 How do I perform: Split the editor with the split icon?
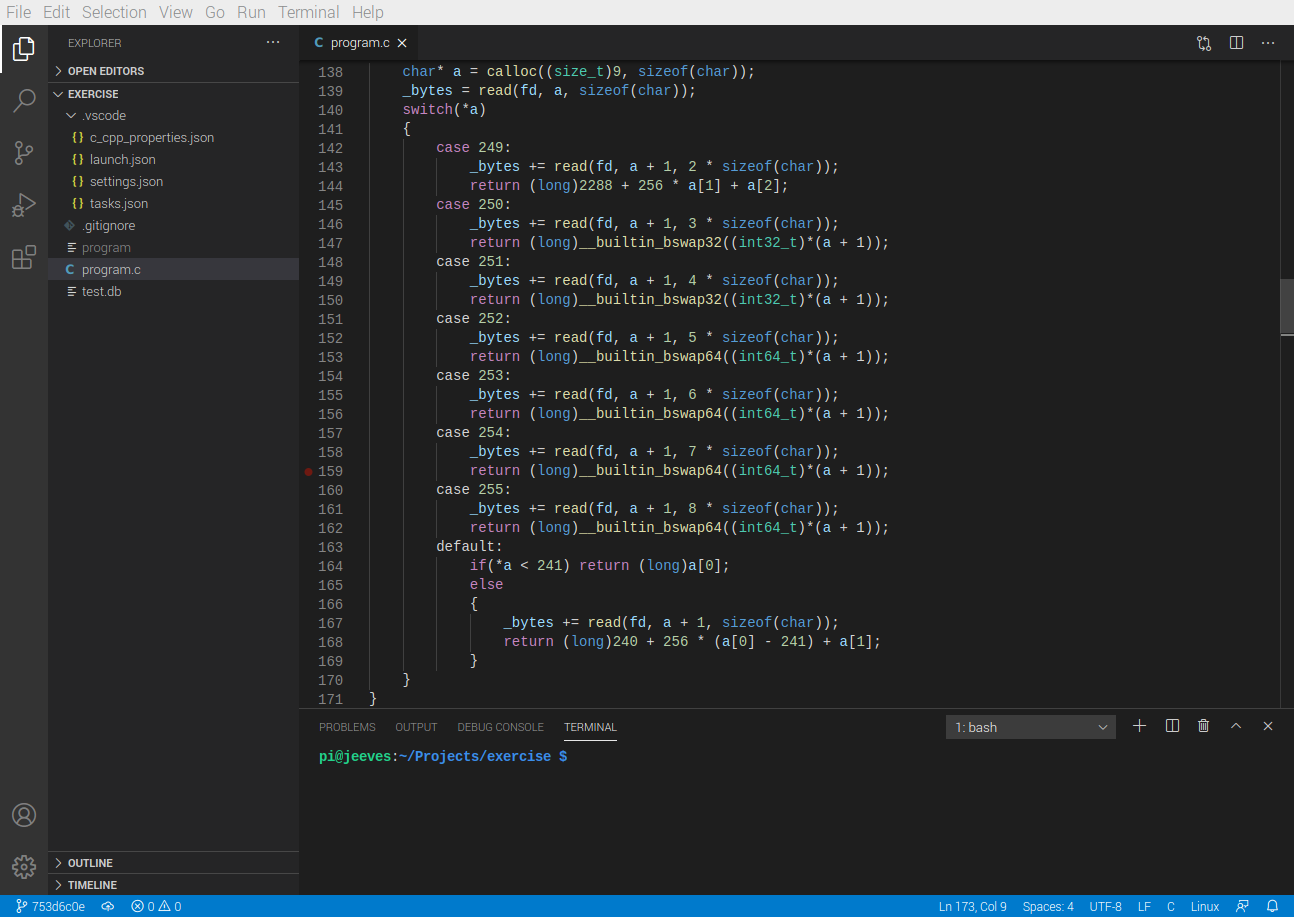pyautogui.click(x=1236, y=43)
